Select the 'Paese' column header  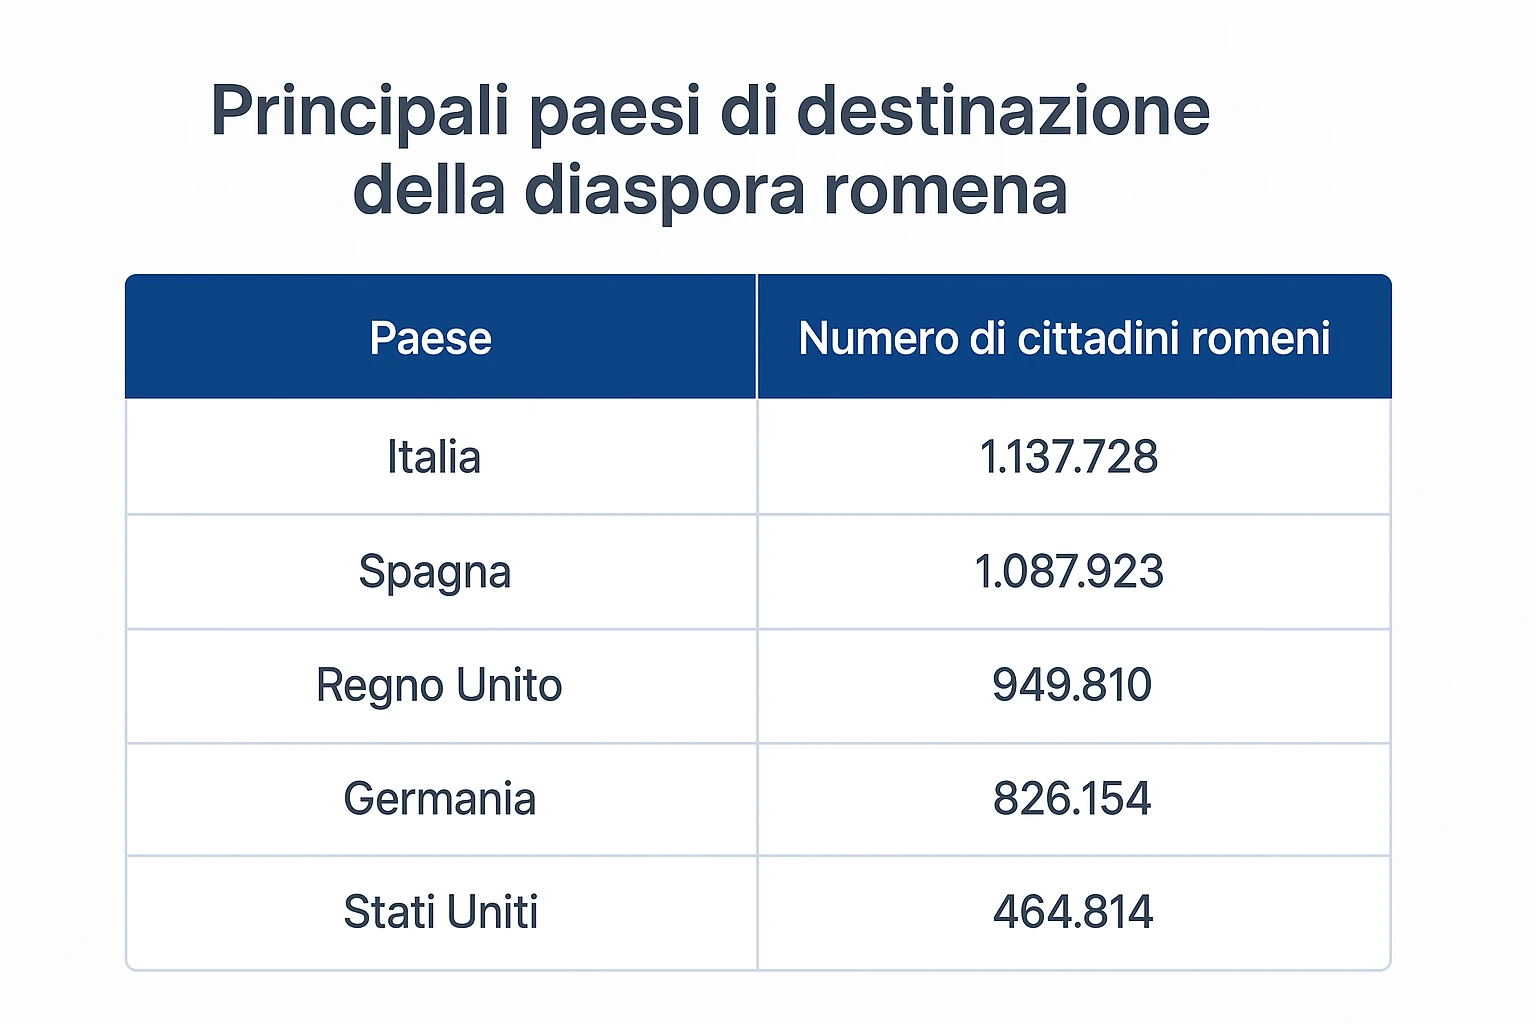tap(431, 338)
